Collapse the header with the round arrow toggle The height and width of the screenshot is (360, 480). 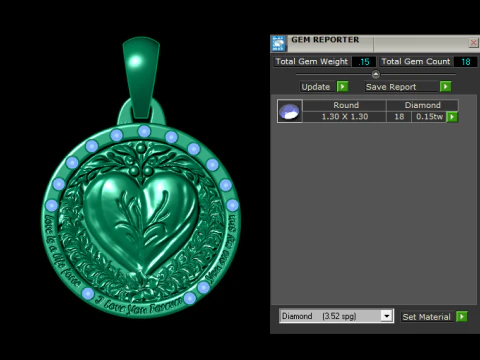[376, 74]
